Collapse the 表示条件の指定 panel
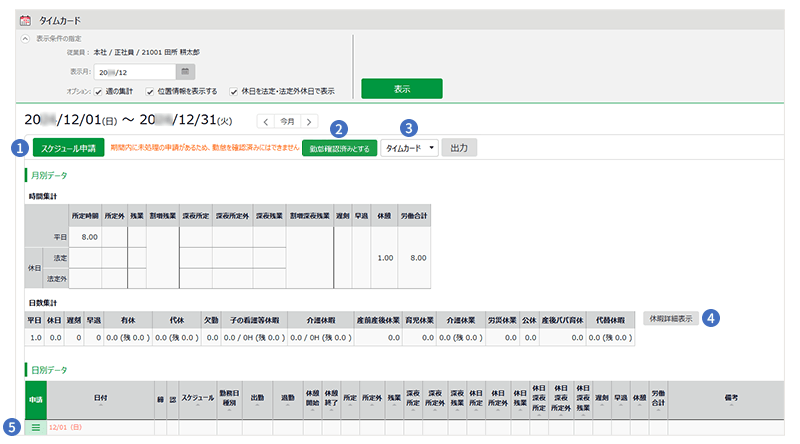This screenshot has height=444, width=800. [25, 39]
